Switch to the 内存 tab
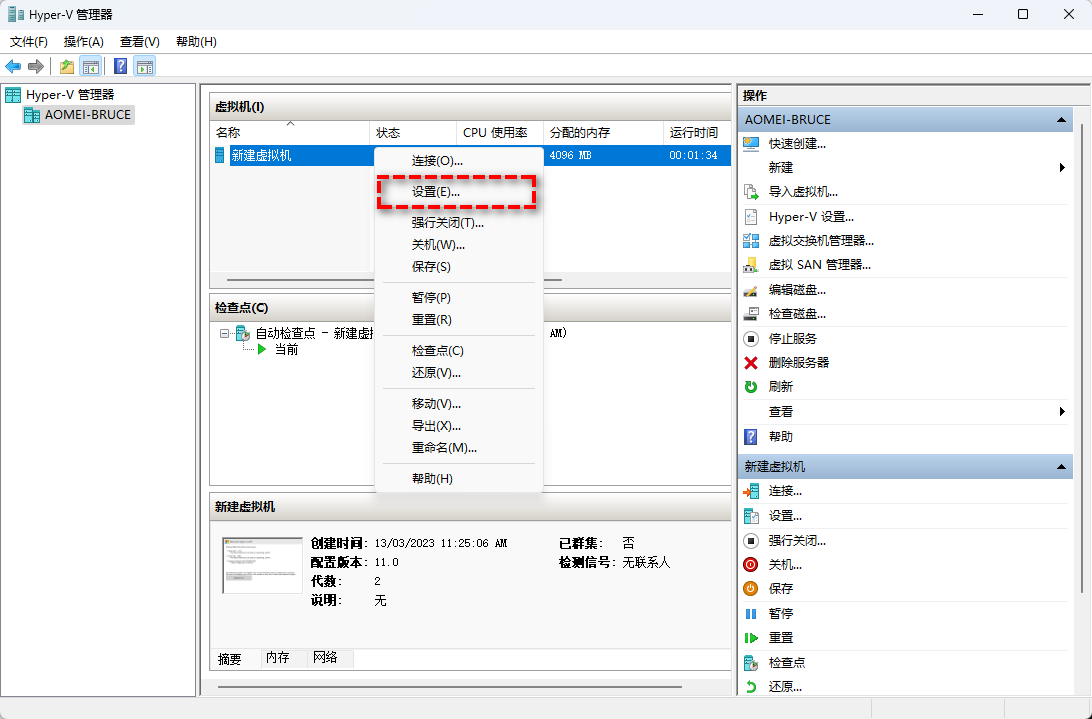Viewport: 1092px width, 719px height. coord(279,658)
